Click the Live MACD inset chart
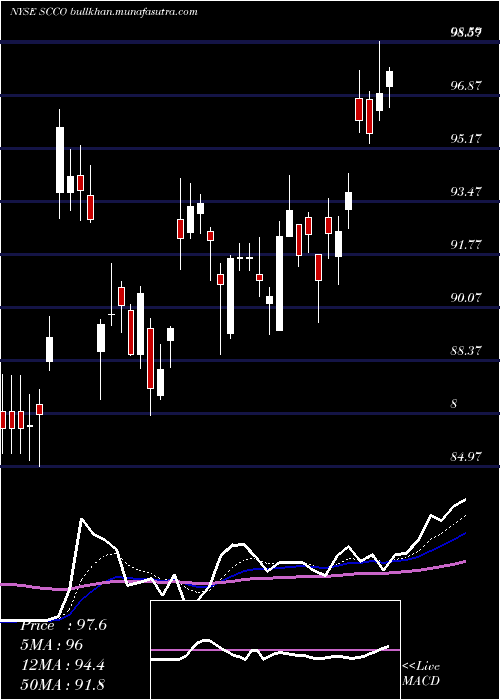This screenshot has height=700, width=500. click(275, 650)
